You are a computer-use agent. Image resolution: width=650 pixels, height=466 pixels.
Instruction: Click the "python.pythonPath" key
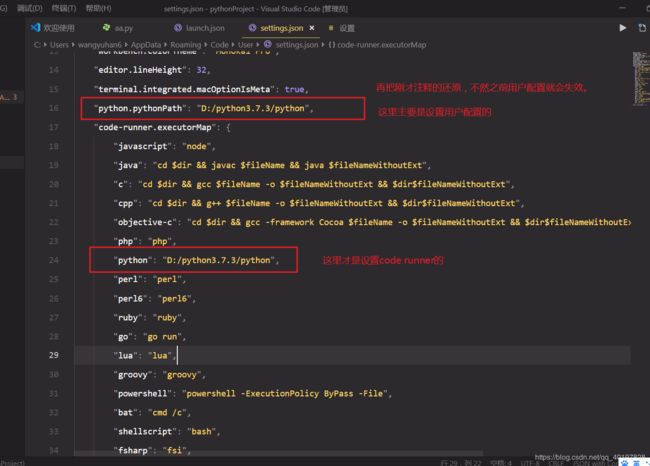[140, 108]
